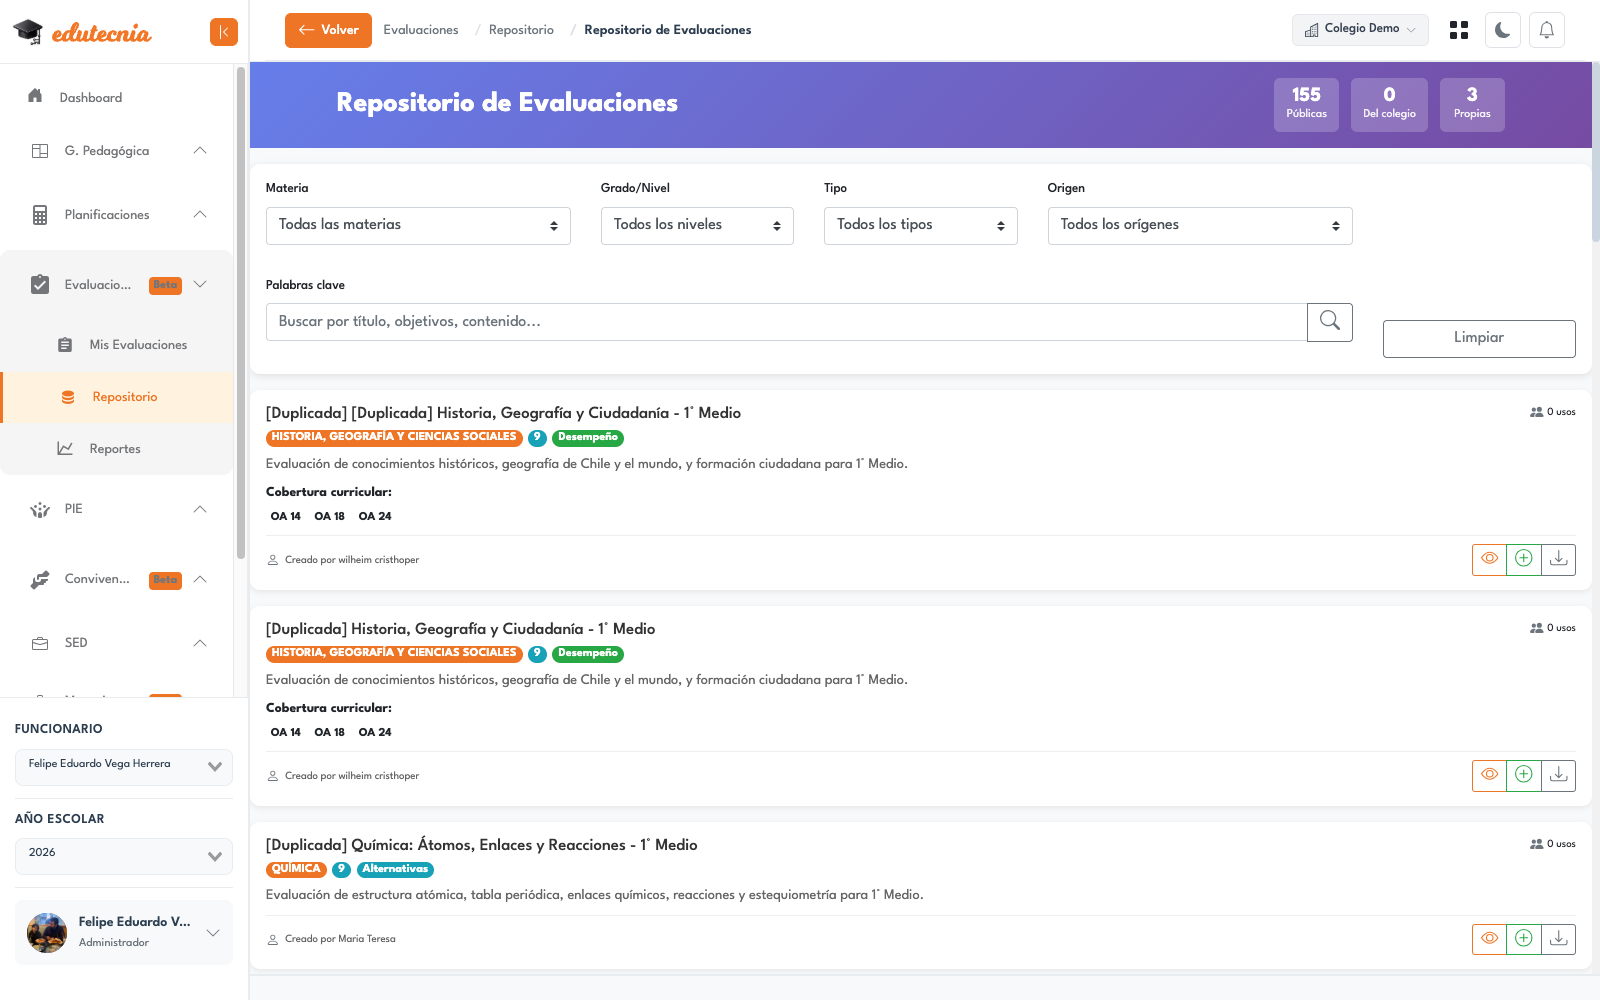Open notifications bell
Screen dimensions: 1600x1000
click(x=1547, y=30)
